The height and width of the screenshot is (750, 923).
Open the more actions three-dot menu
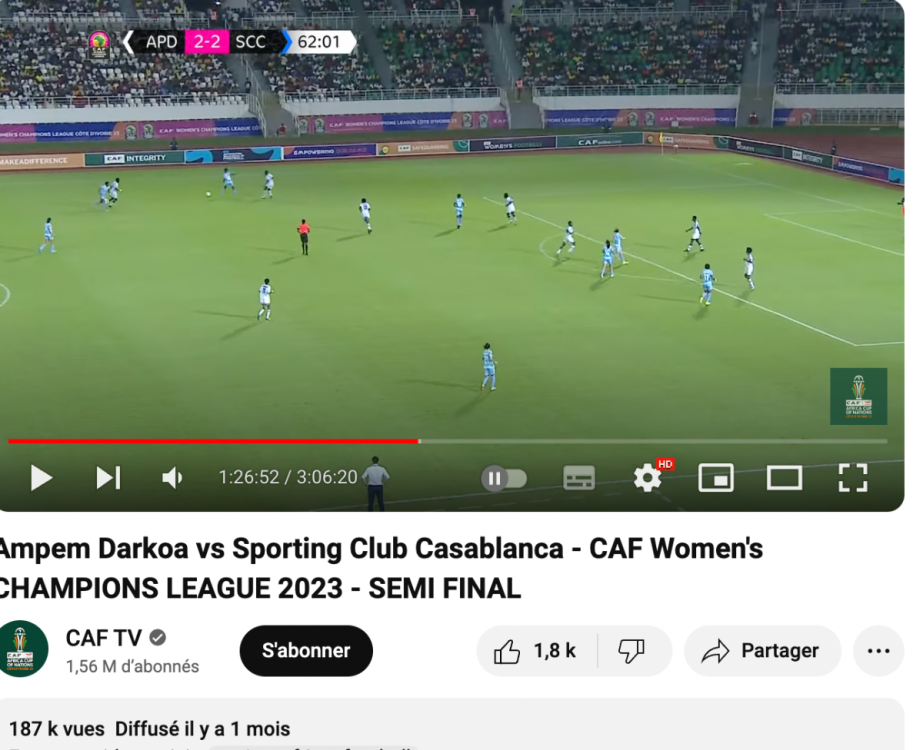point(878,651)
